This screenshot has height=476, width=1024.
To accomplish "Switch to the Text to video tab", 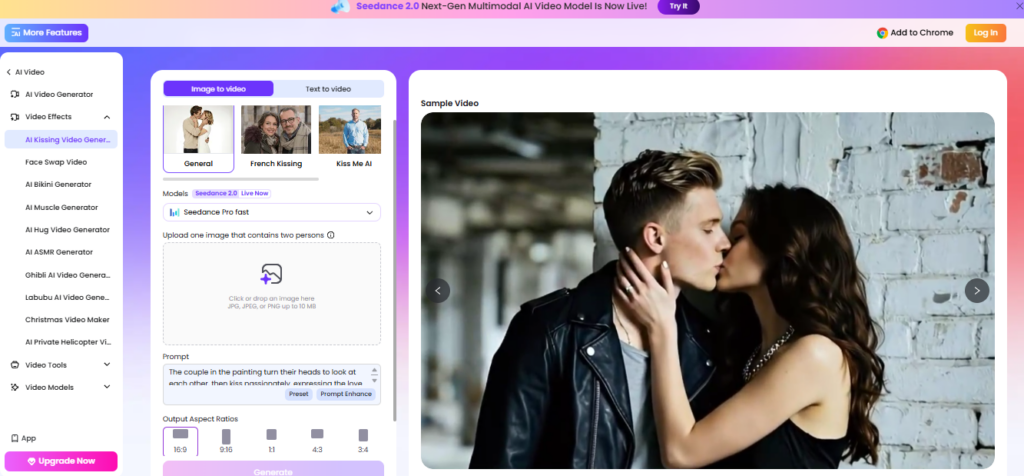I will tap(328, 89).
